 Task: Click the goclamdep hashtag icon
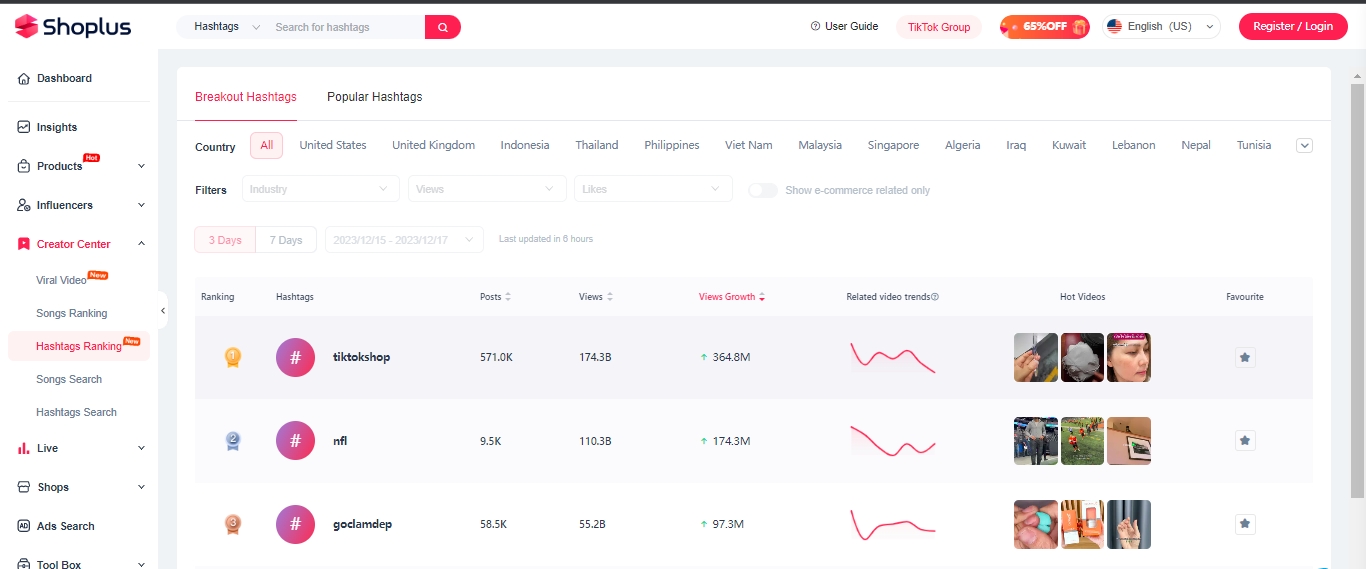coord(295,524)
